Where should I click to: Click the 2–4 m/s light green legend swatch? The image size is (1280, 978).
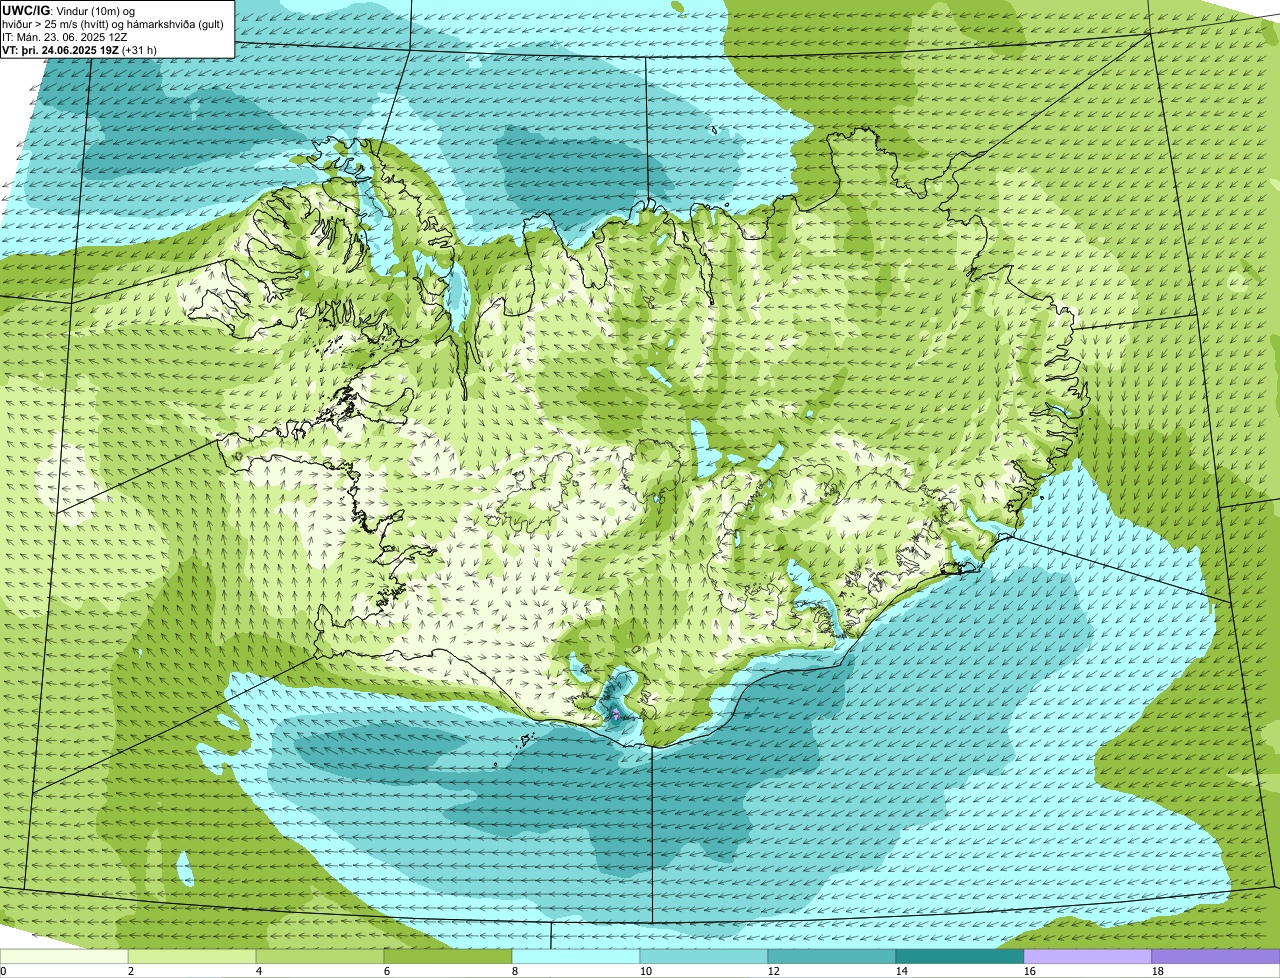(192, 957)
